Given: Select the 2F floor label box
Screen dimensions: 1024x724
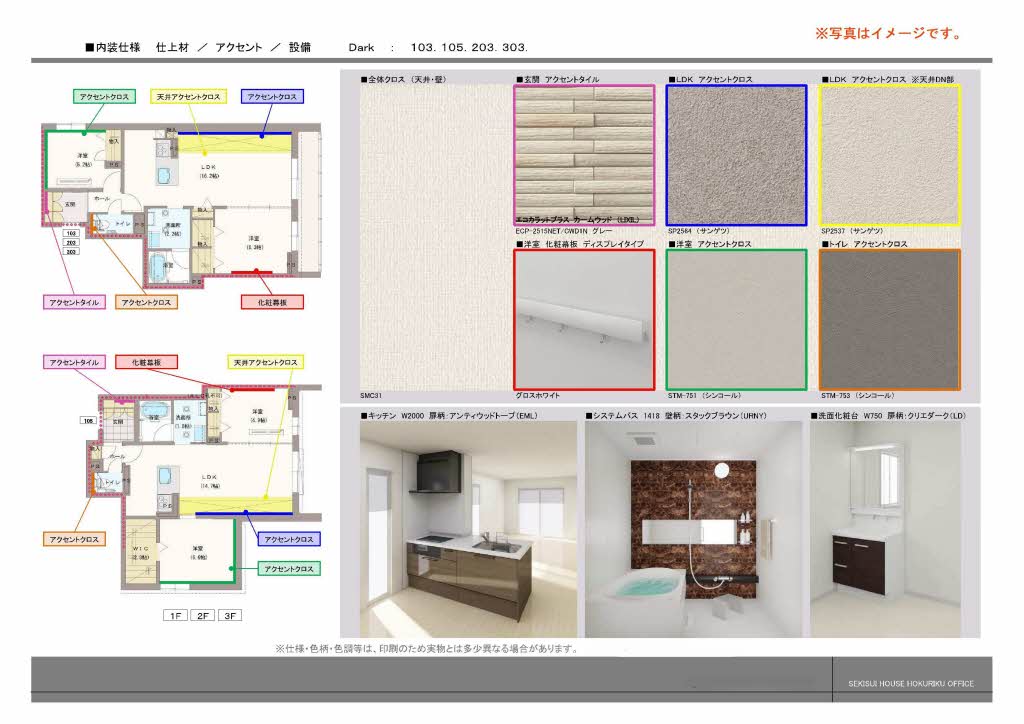Looking at the screenshot, I should pyautogui.click(x=204, y=615).
